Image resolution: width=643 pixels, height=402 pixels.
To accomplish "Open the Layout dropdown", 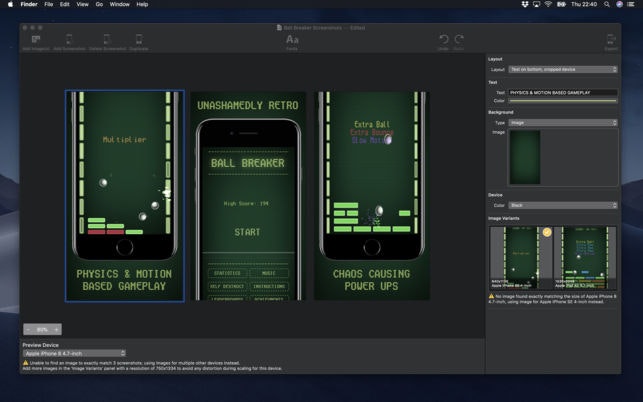I will click(563, 69).
